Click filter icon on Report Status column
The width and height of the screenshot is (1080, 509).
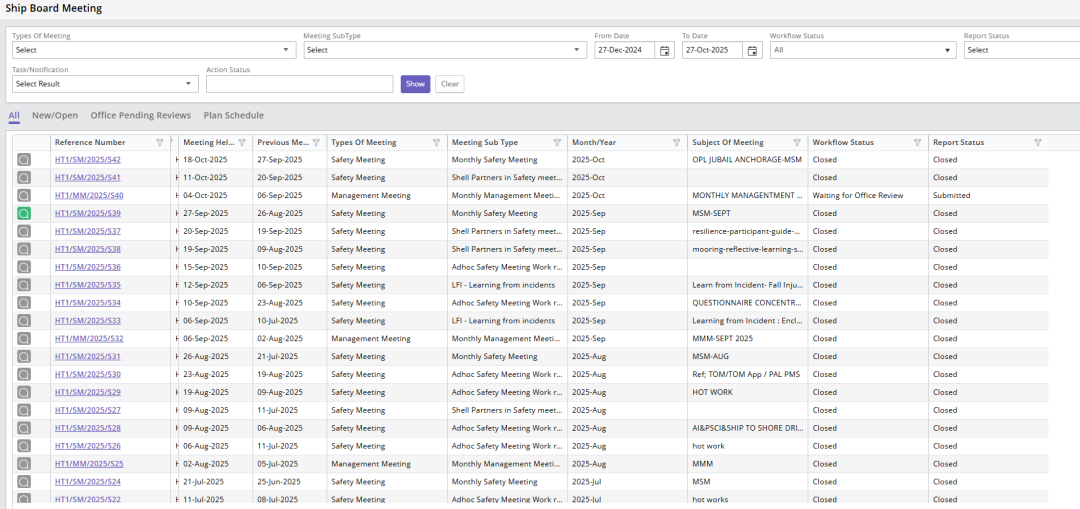[x=1037, y=143]
